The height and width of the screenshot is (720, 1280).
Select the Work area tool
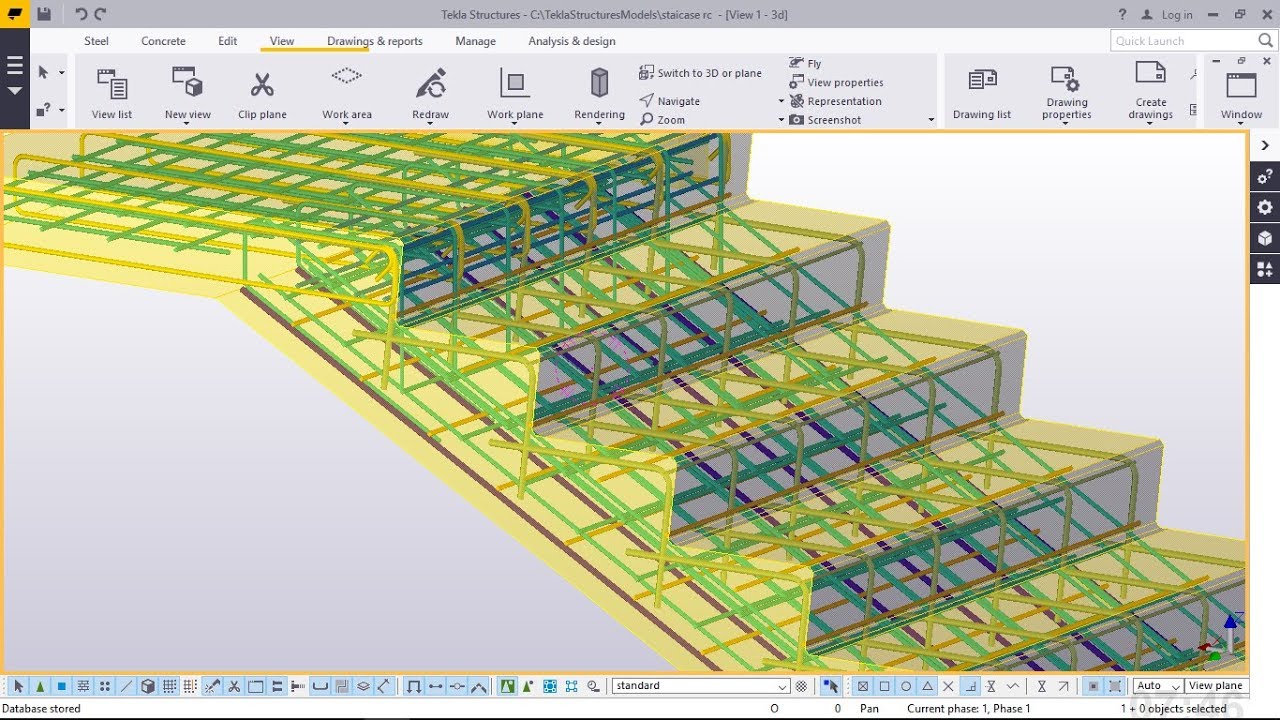(x=347, y=93)
